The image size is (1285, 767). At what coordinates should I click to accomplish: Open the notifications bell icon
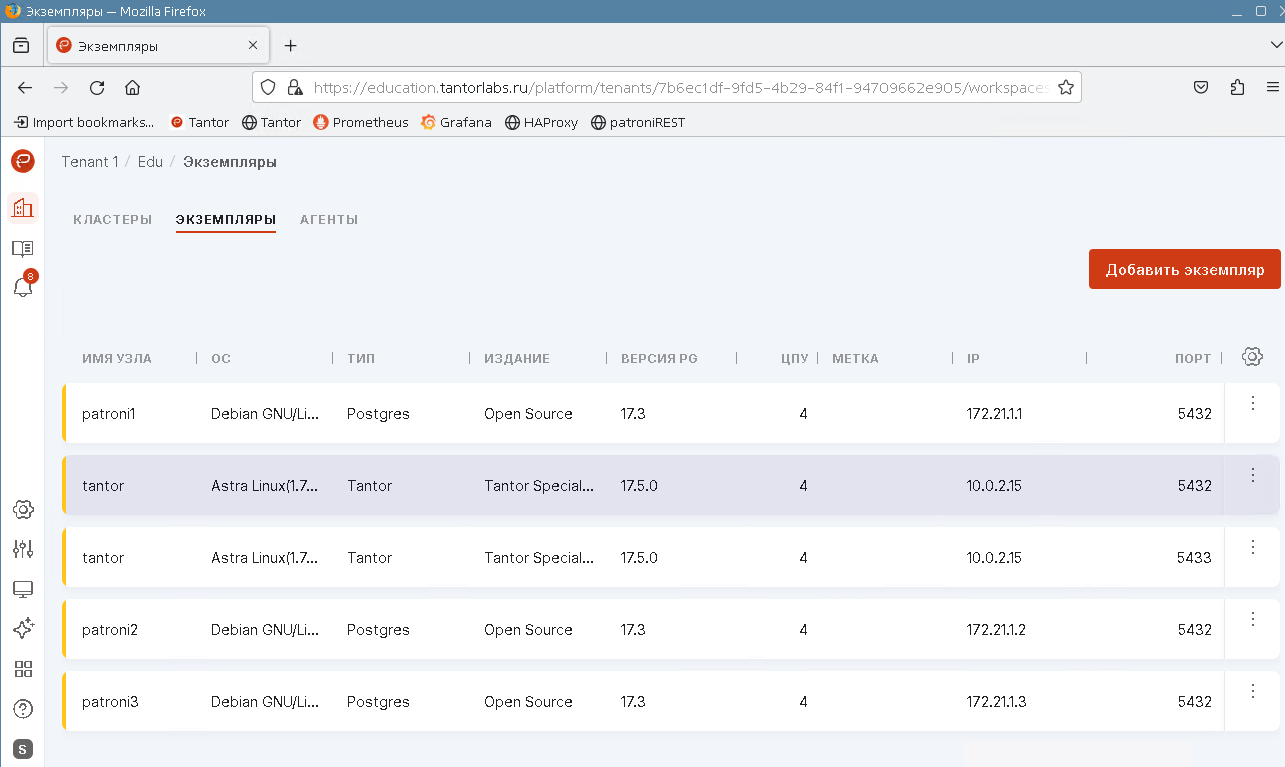coord(22,287)
